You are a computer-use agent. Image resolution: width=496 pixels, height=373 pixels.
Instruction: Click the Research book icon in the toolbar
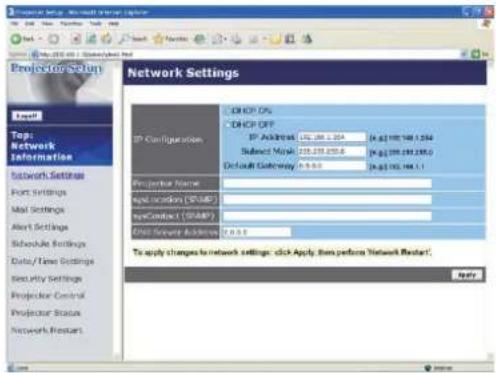(290, 39)
